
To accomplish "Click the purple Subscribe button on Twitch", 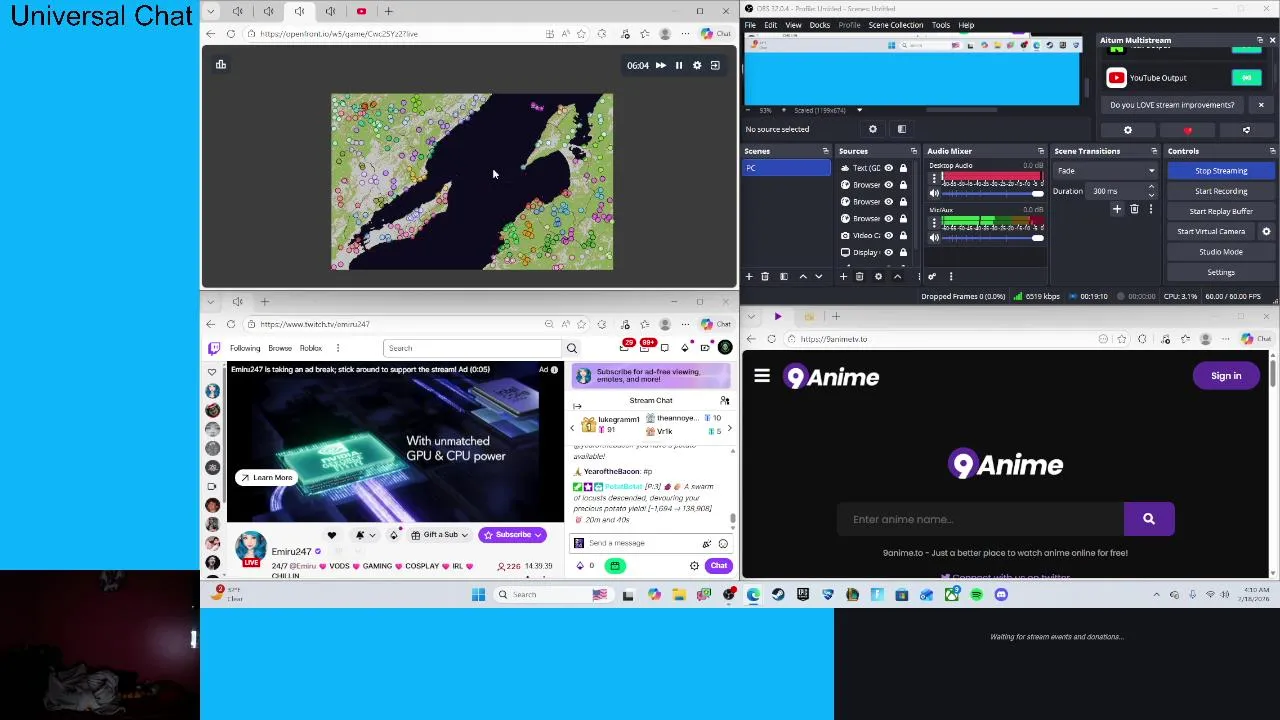I will [512, 535].
